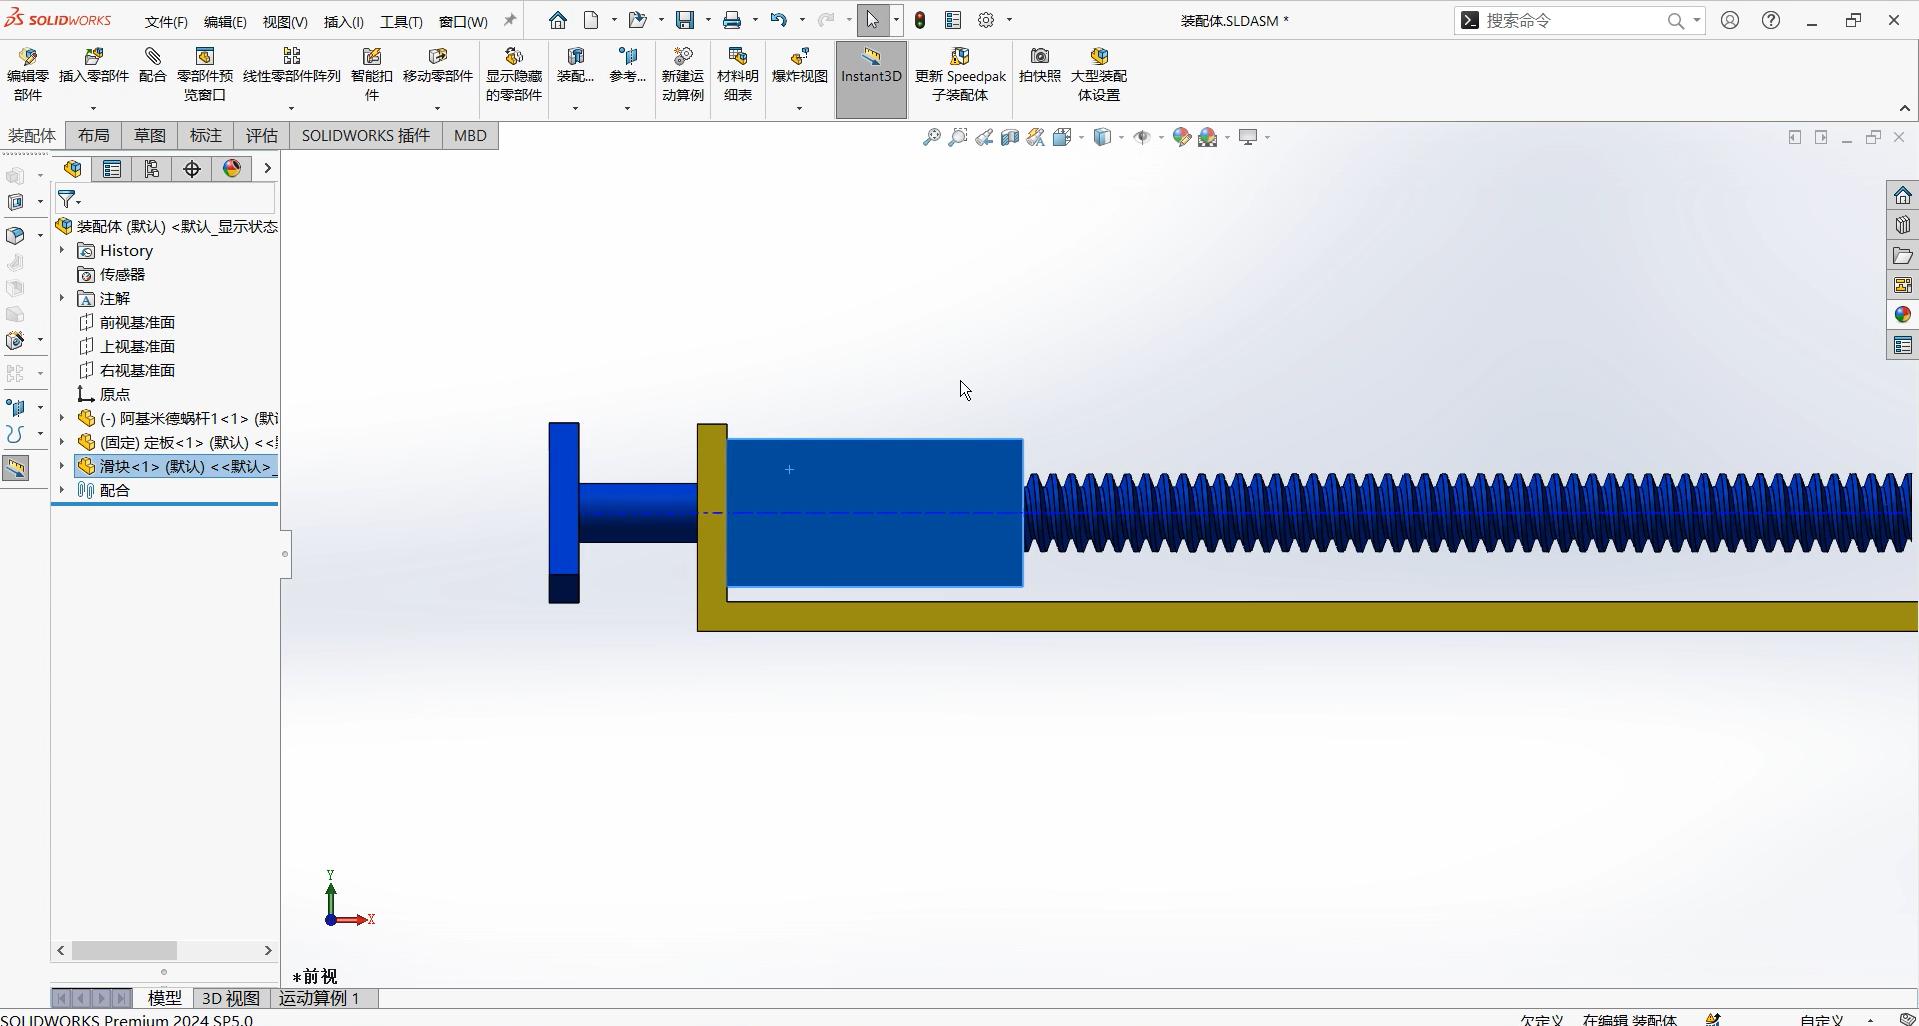Switch to the MBD ribbon tab
This screenshot has height=1026, width=1919.
pyautogui.click(x=470, y=136)
